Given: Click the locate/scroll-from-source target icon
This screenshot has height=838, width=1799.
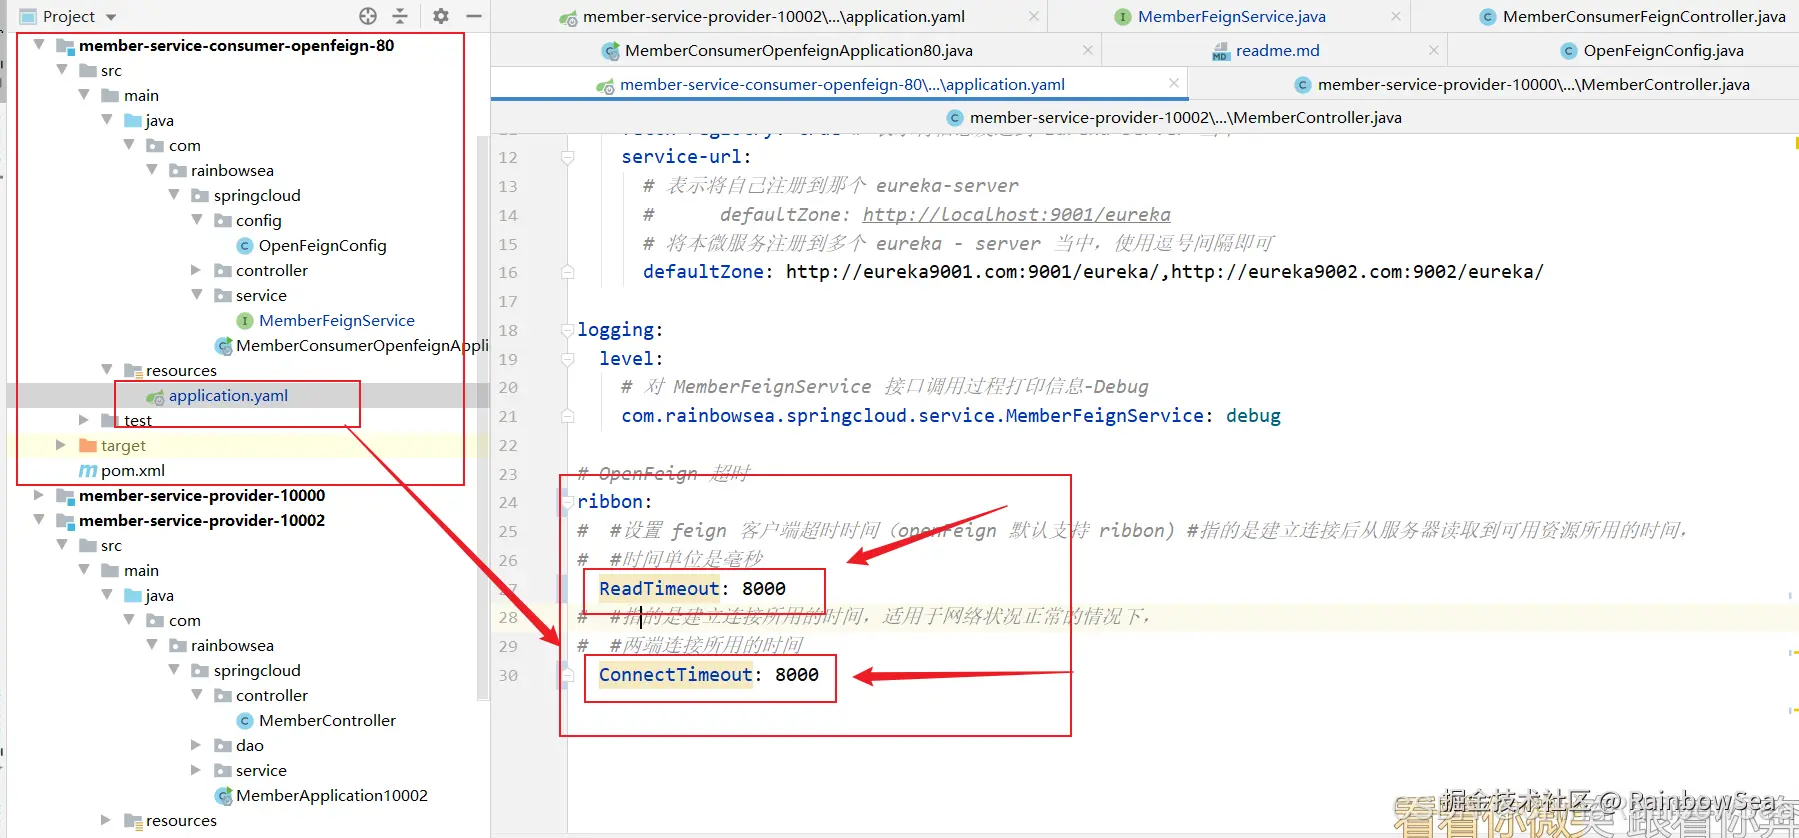Looking at the screenshot, I should (x=368, y=16).
